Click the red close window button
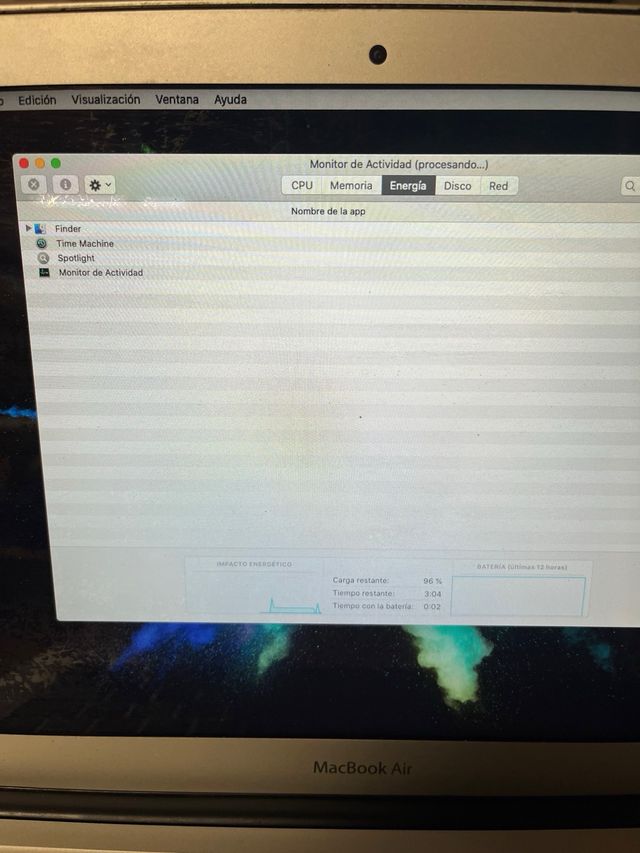Viewport: 640px width, 853px height. [24, 163]
